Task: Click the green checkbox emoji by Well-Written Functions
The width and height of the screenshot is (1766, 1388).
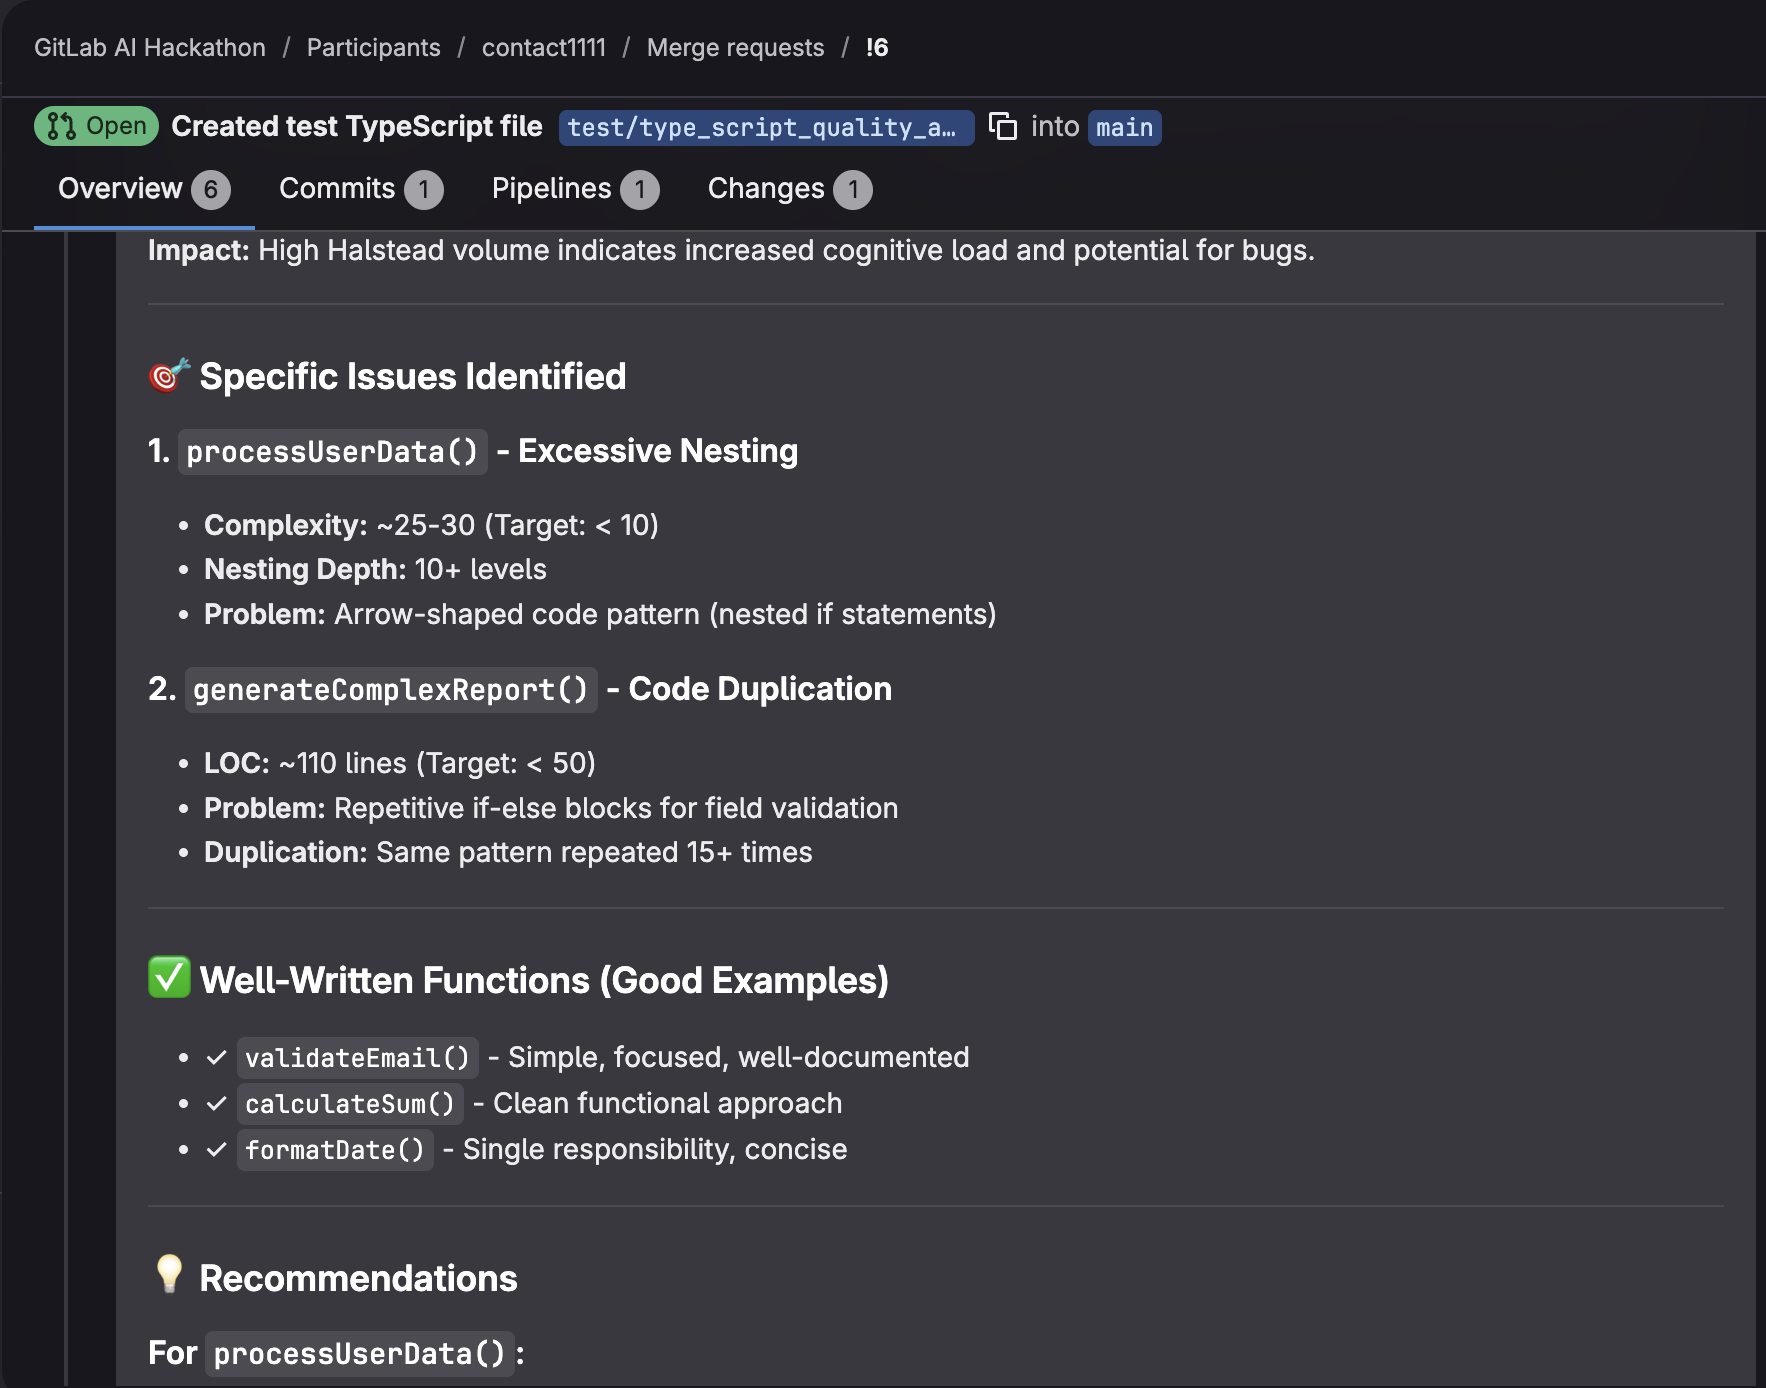Action: [x=169, y=978]
